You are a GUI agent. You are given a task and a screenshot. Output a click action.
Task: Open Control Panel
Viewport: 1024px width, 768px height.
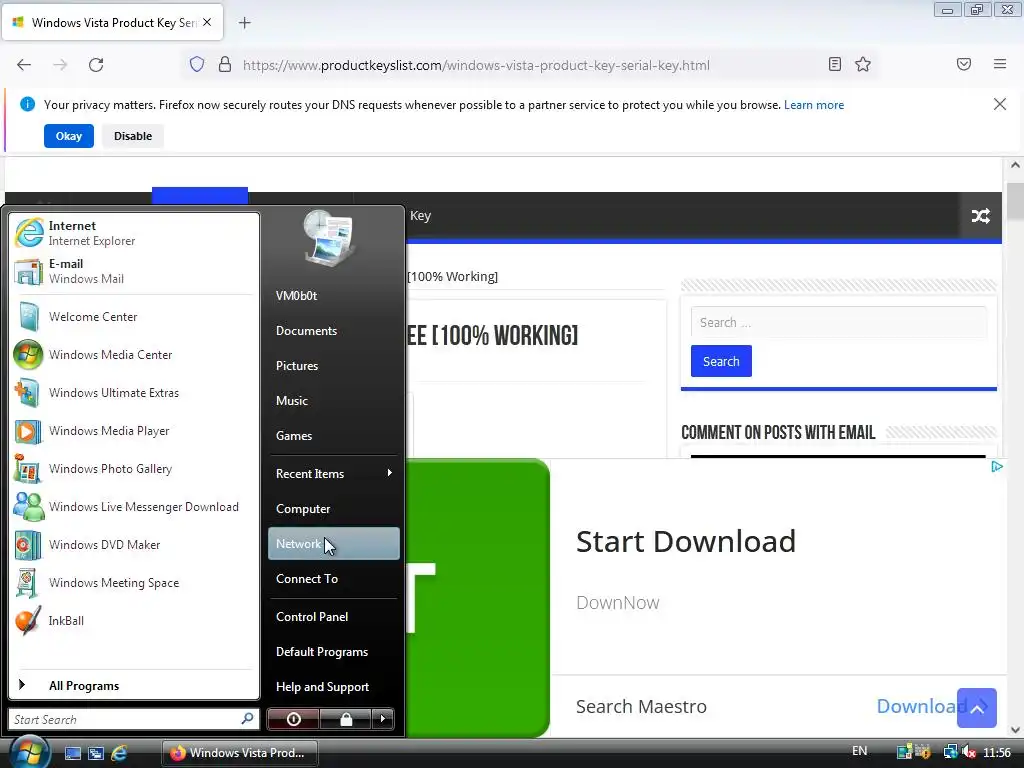click(x=333, y=616)
